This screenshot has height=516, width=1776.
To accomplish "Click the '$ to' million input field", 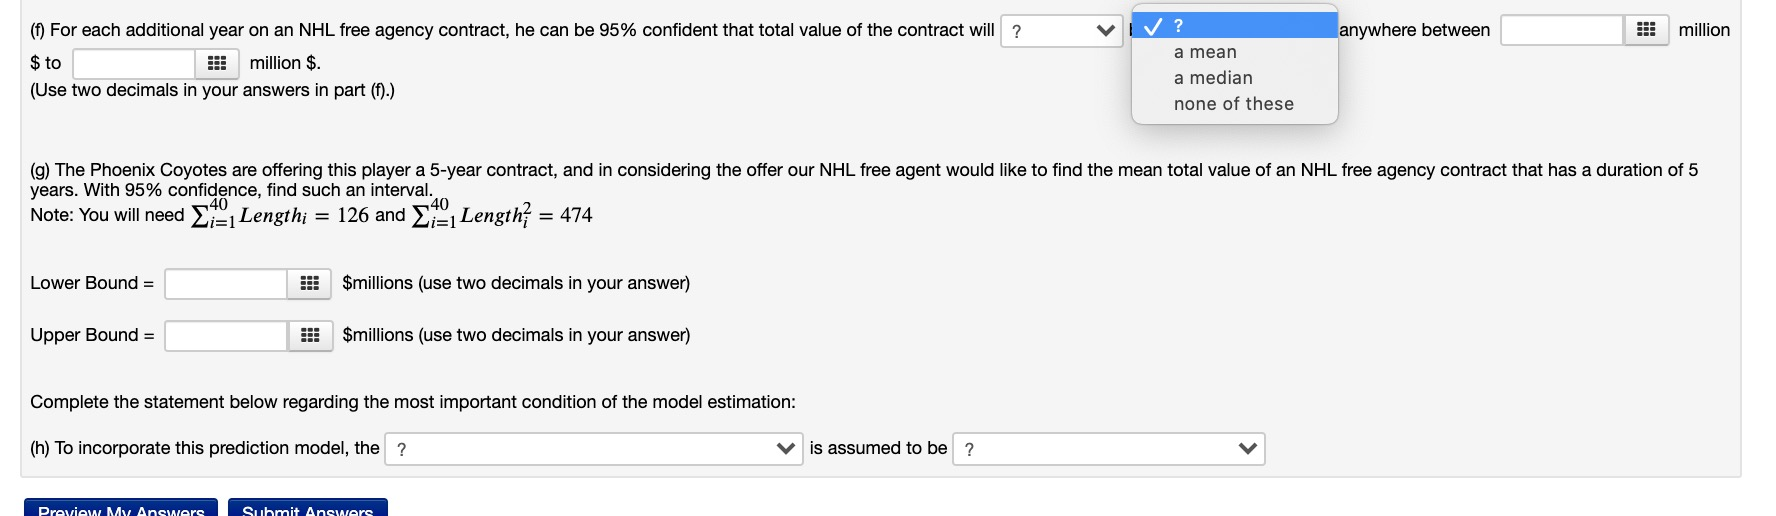I will tap(134, 64).
